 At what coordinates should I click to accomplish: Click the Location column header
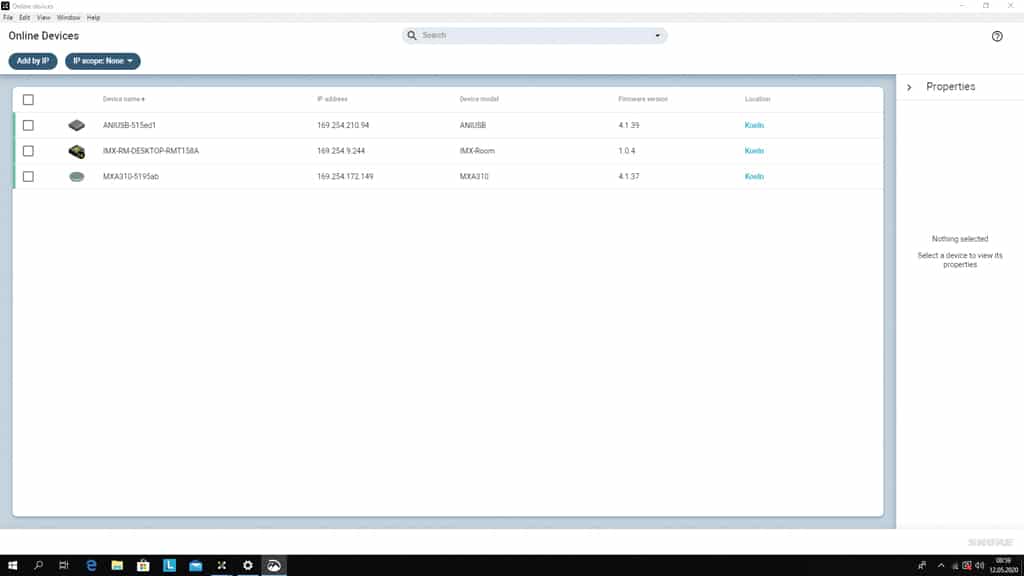coord(758,99)
